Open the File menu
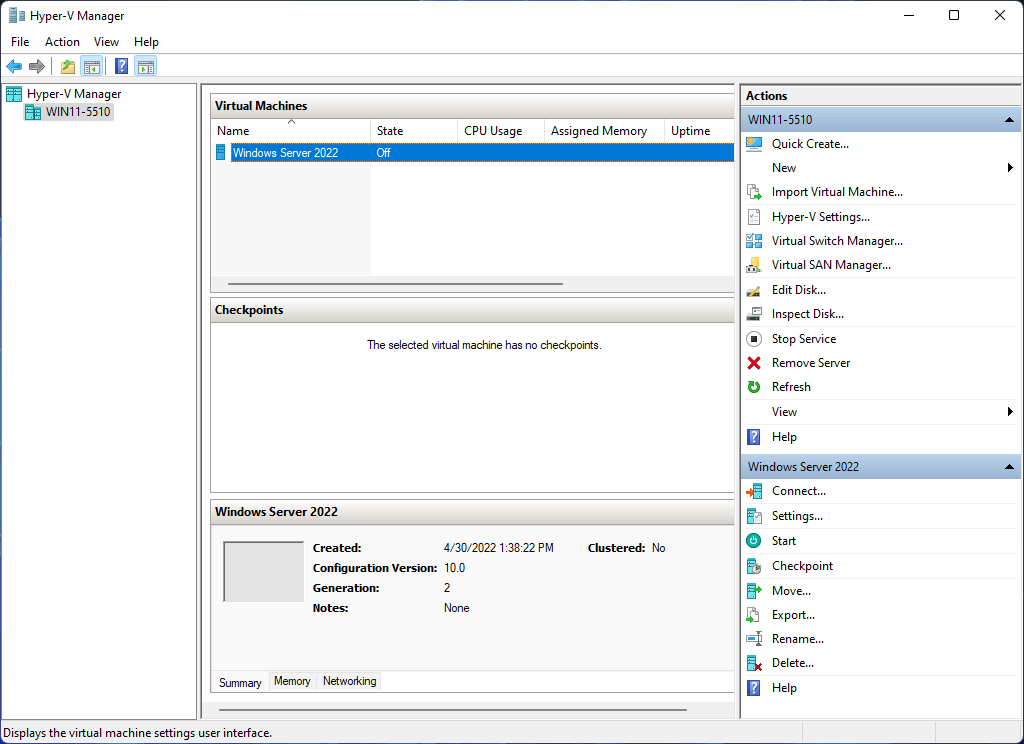Image resolution: width=1024 pixels, height=744 pixels. tap(20, 42)
